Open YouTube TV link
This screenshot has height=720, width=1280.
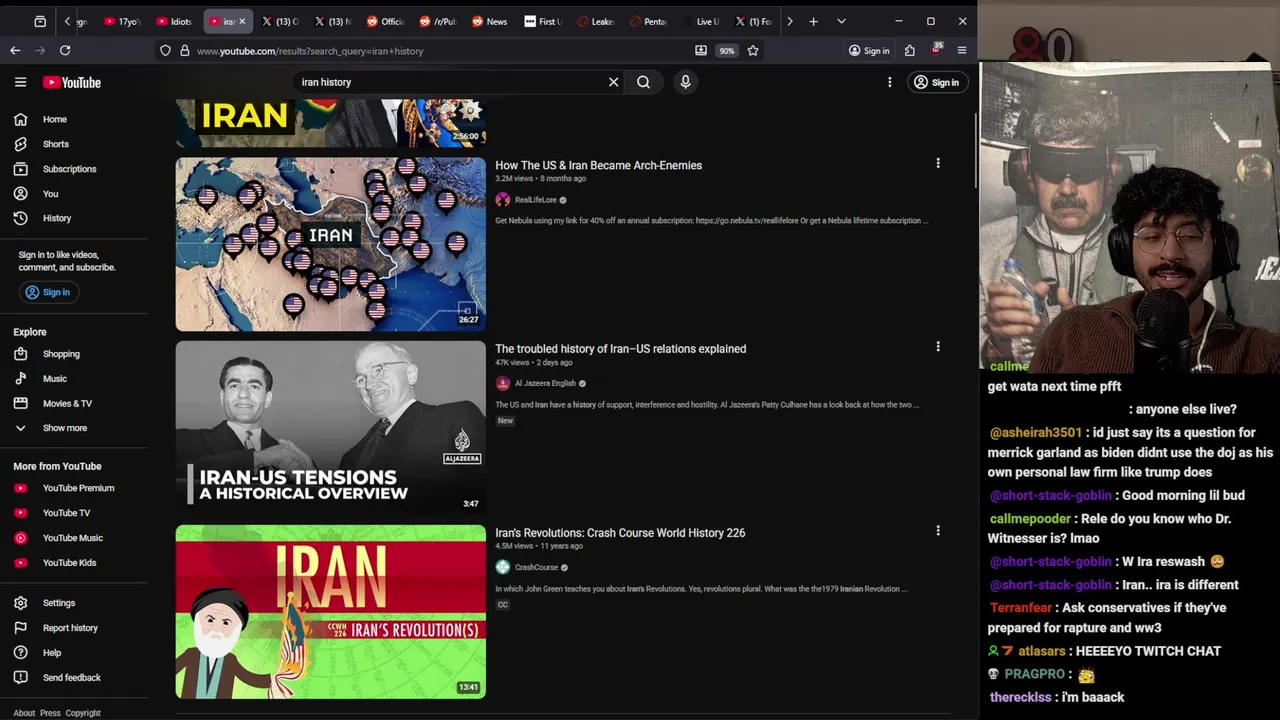[x=66, y=513]
